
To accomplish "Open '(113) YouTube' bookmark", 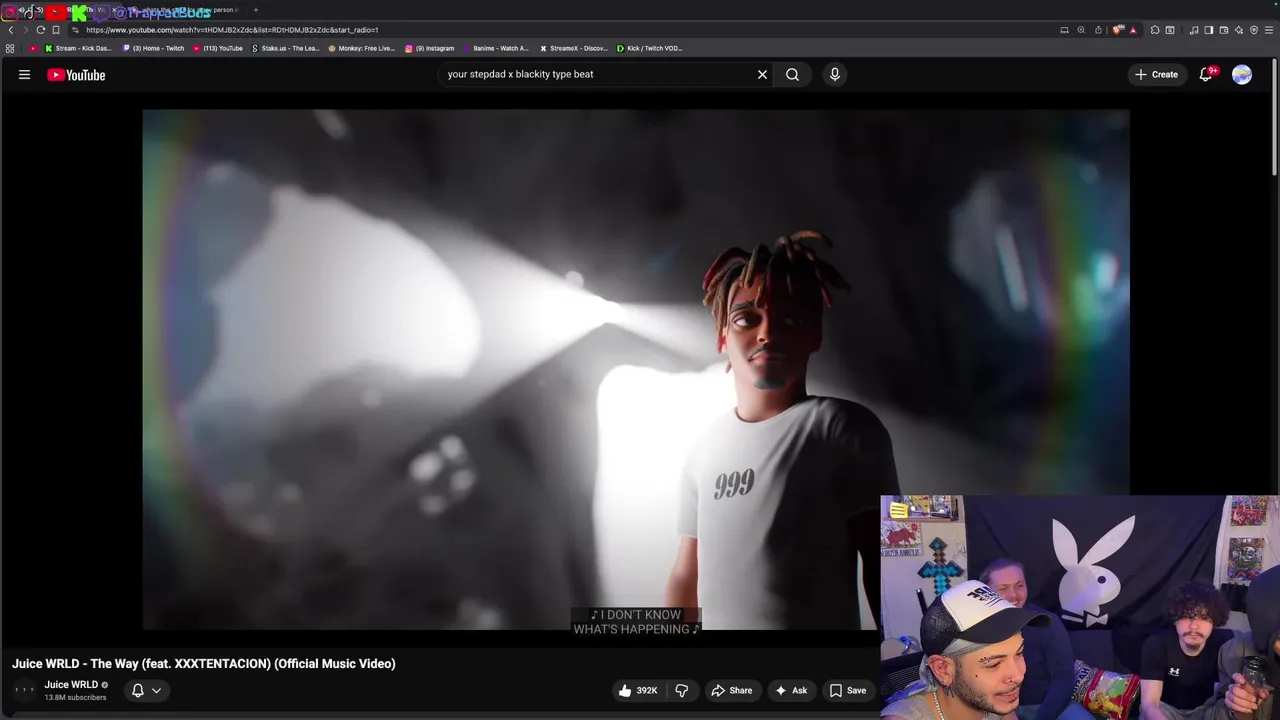I will (x=218, y=48).
